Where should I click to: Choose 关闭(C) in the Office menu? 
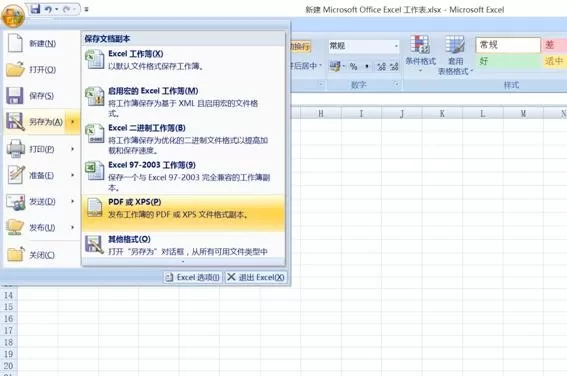tap(42, 255)
